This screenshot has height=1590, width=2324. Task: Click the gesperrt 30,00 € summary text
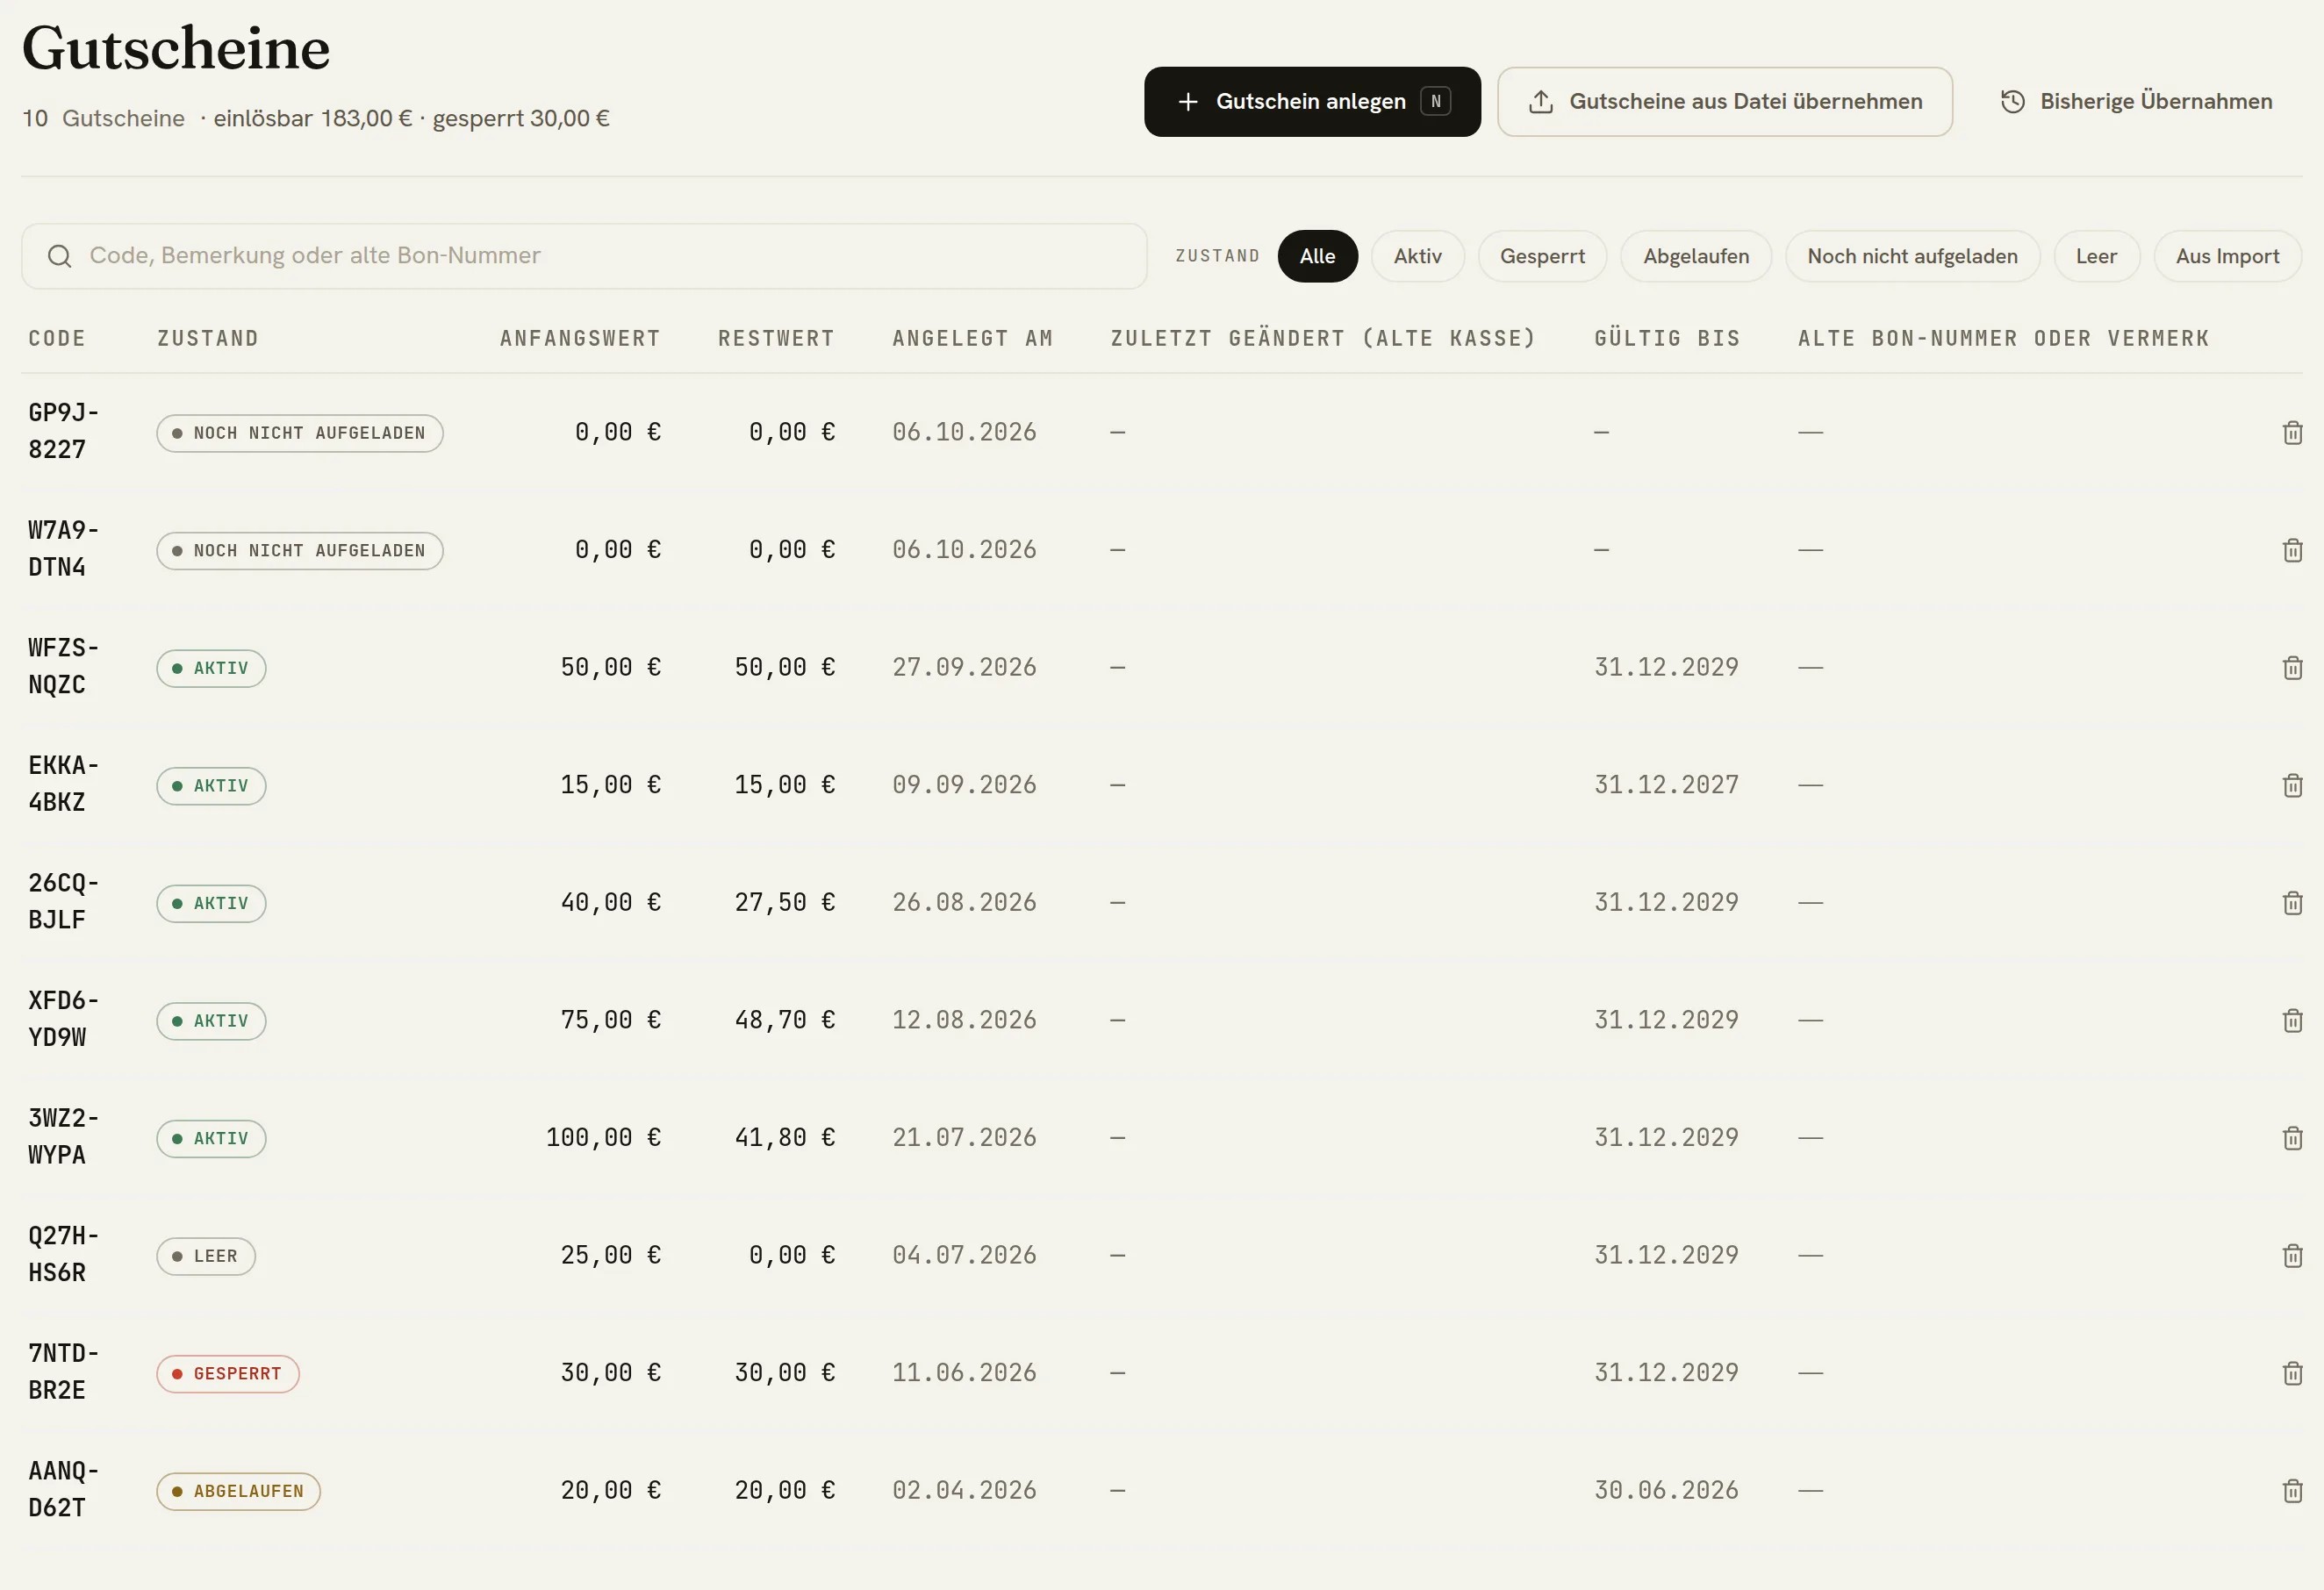521,118
